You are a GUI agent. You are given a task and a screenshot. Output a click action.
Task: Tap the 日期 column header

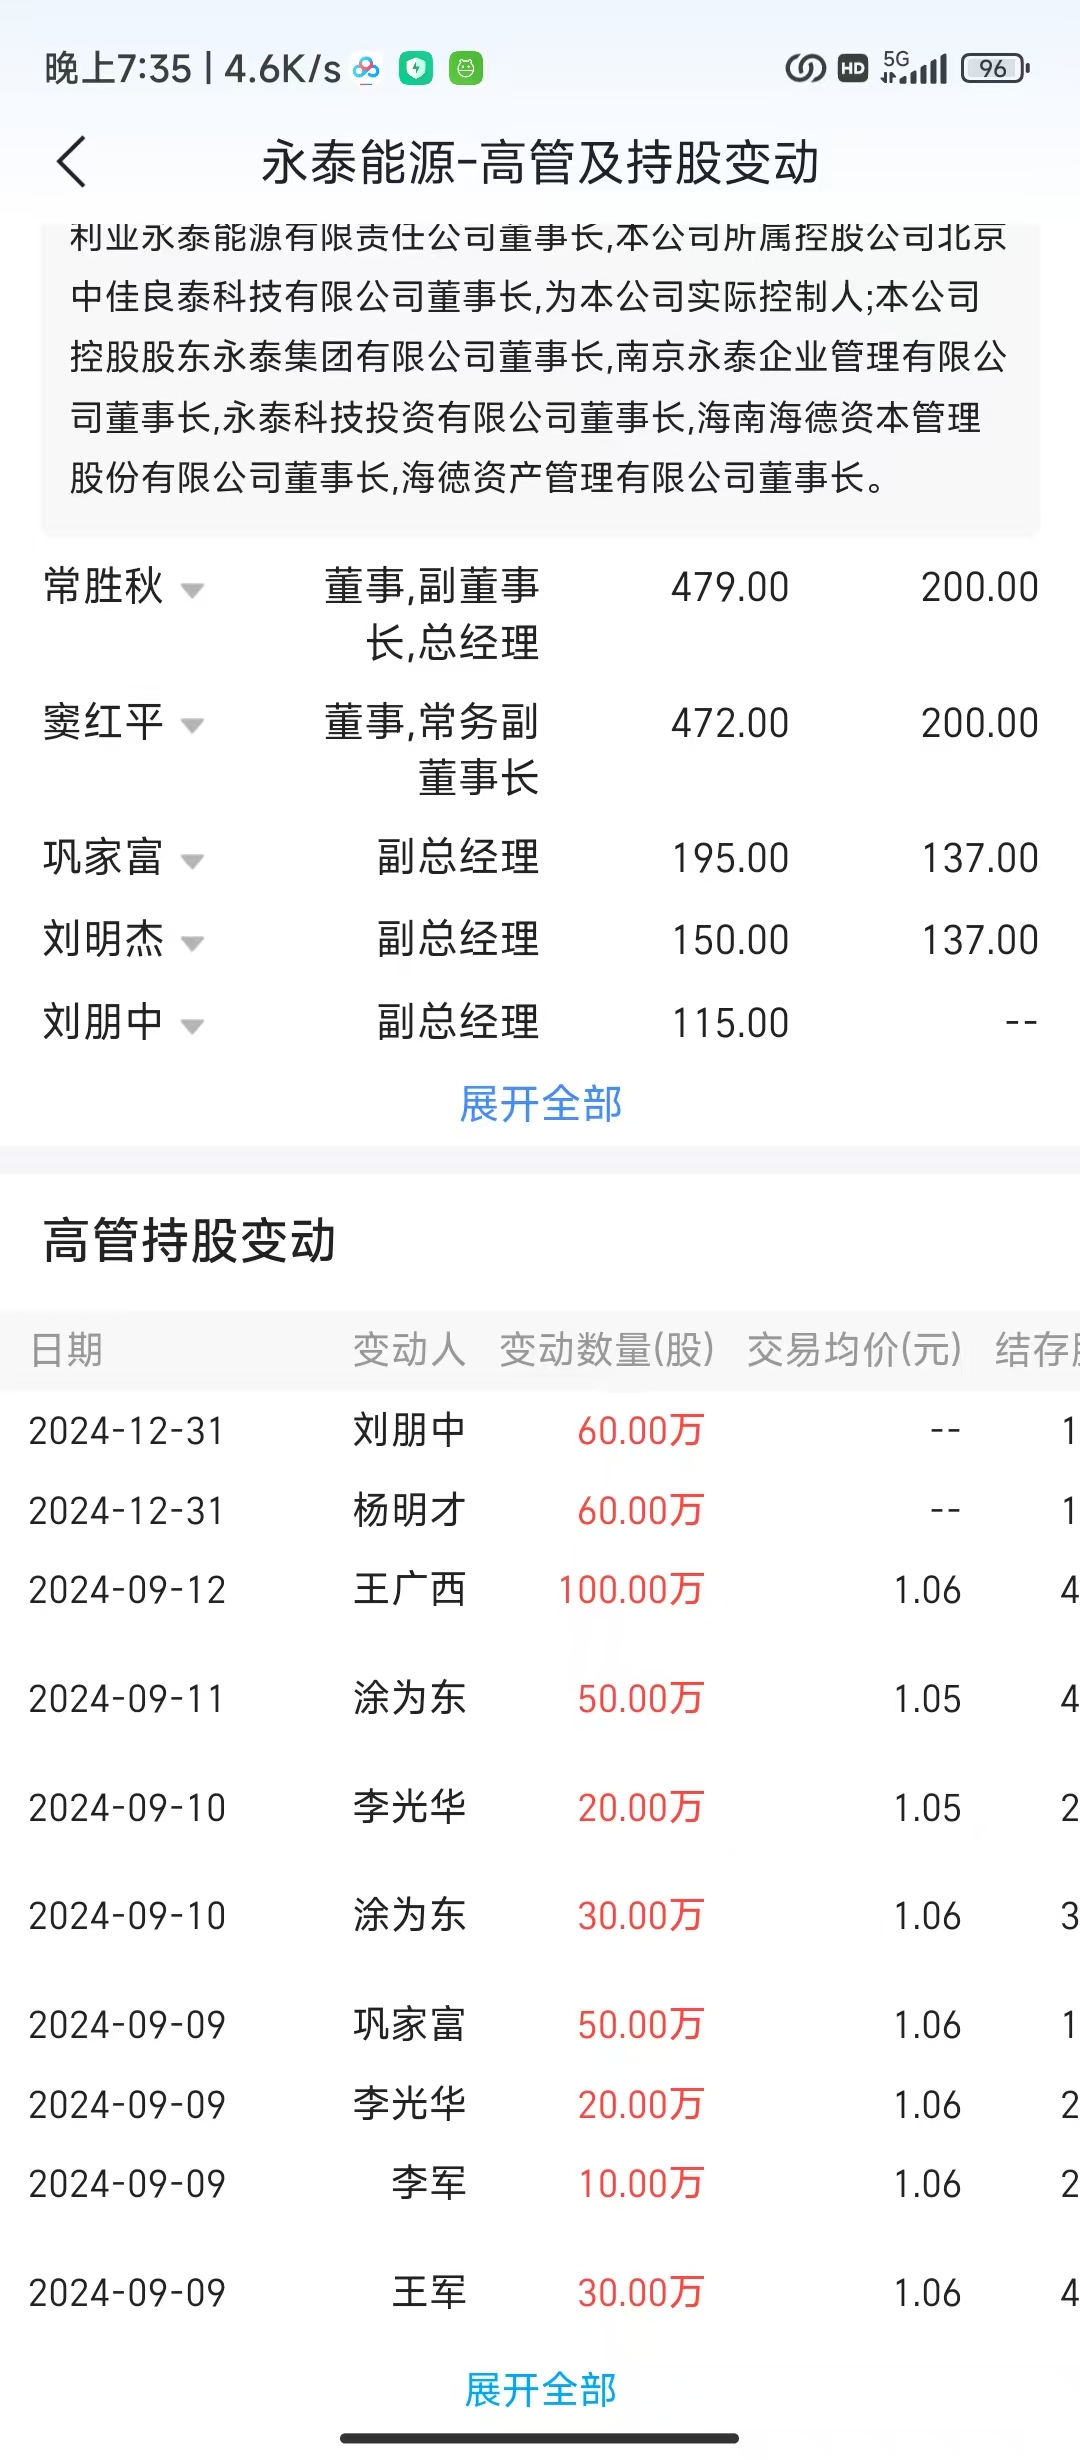(66, 1350)
